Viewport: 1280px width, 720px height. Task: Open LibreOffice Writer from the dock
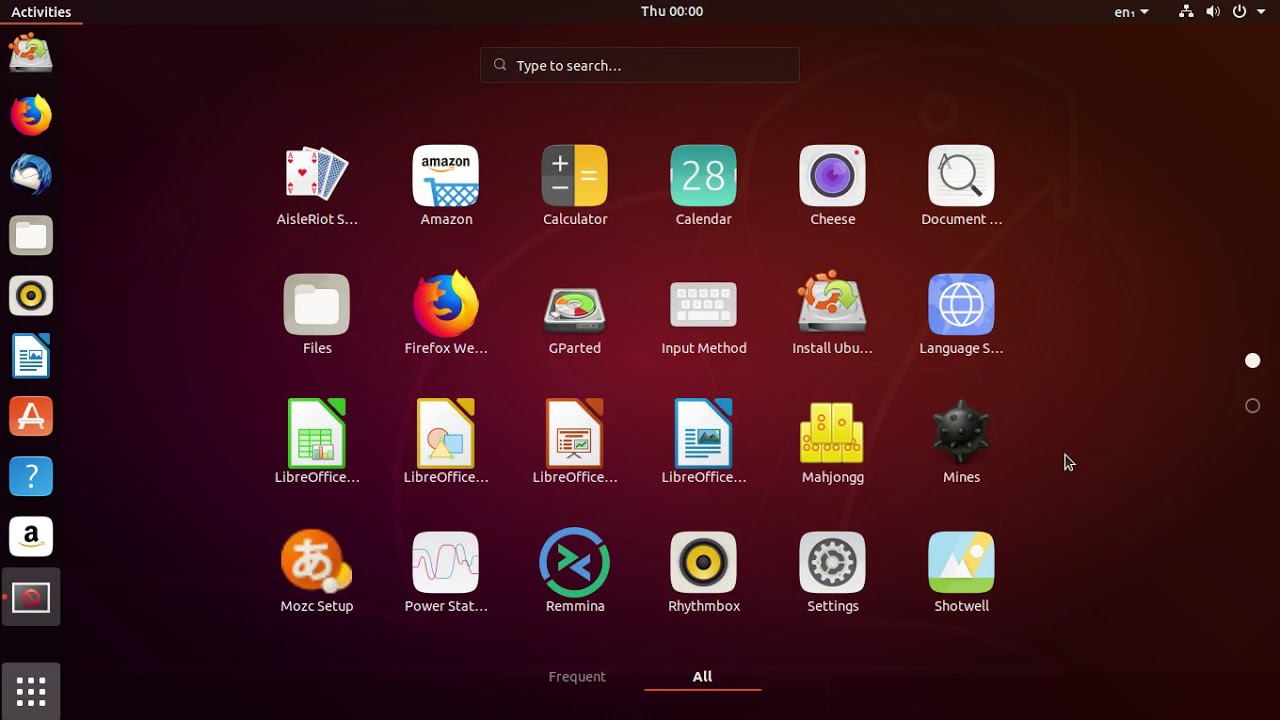click(x=31, y=356)
